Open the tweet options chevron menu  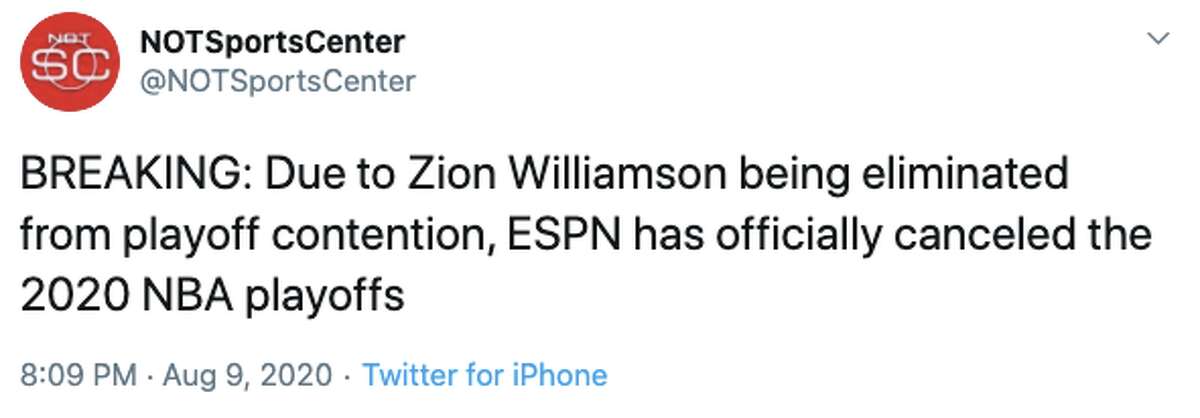point(1159,39)
